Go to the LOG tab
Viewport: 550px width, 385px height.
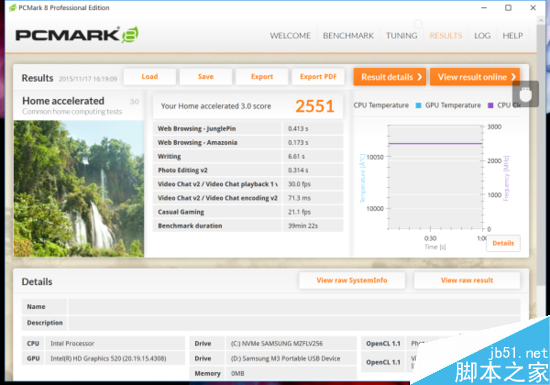482,35
